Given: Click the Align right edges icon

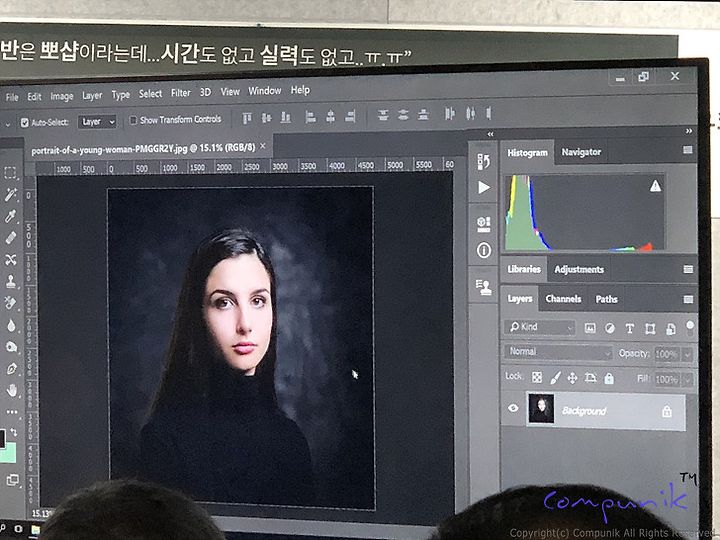Looking at the screenshot, I should (350, 116).
